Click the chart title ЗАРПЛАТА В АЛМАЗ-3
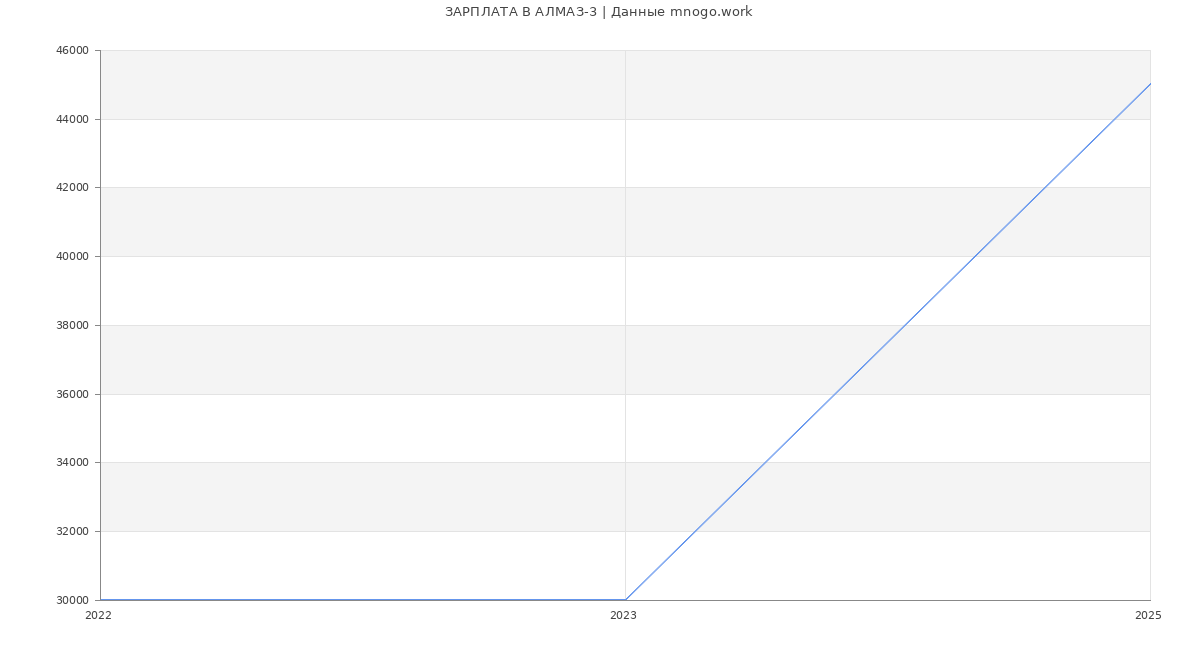 click(520, 12)
